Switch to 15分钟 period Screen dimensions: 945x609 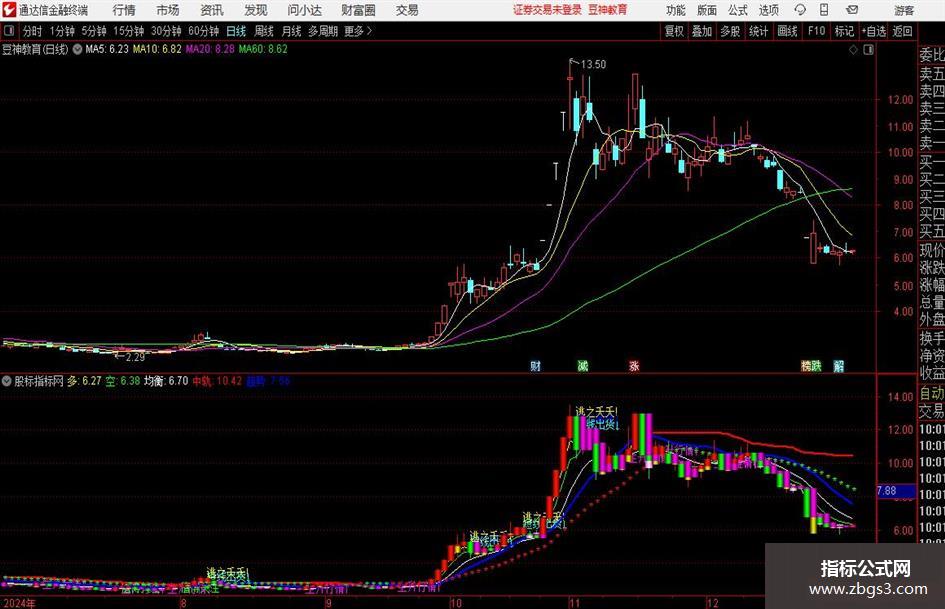pyautogui.click(x=128, y=31)
